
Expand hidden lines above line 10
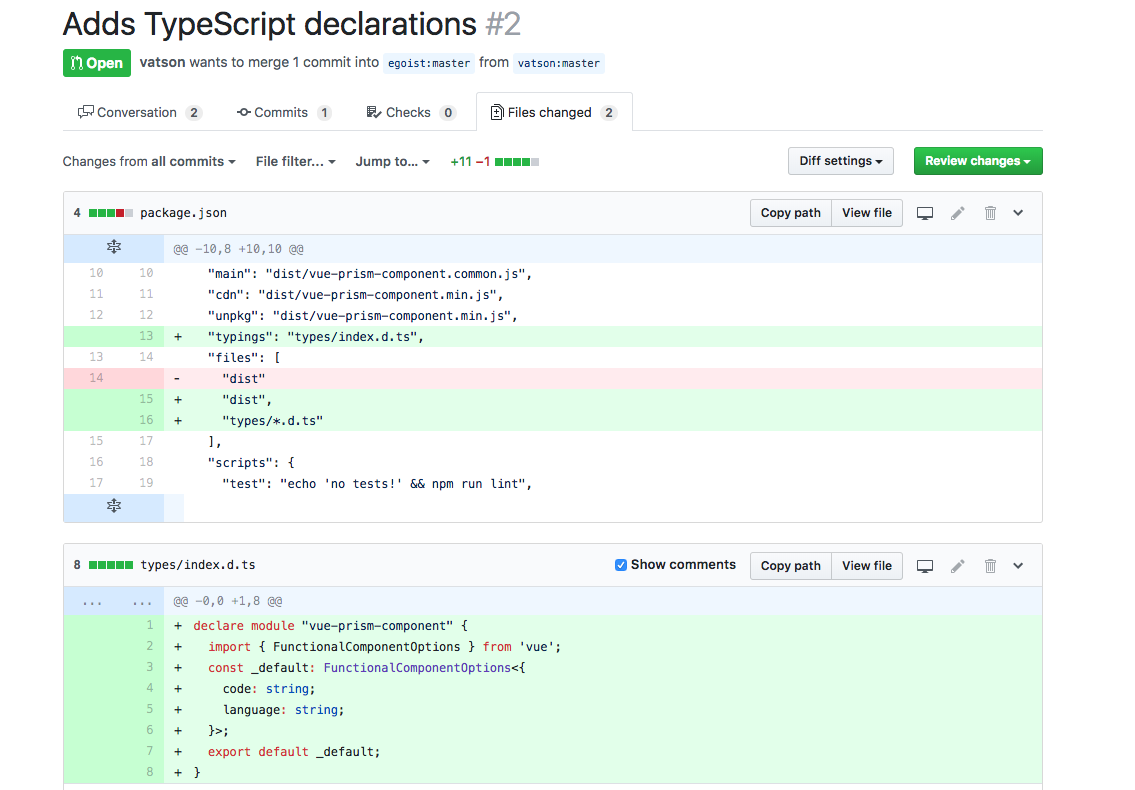point(114,248)
